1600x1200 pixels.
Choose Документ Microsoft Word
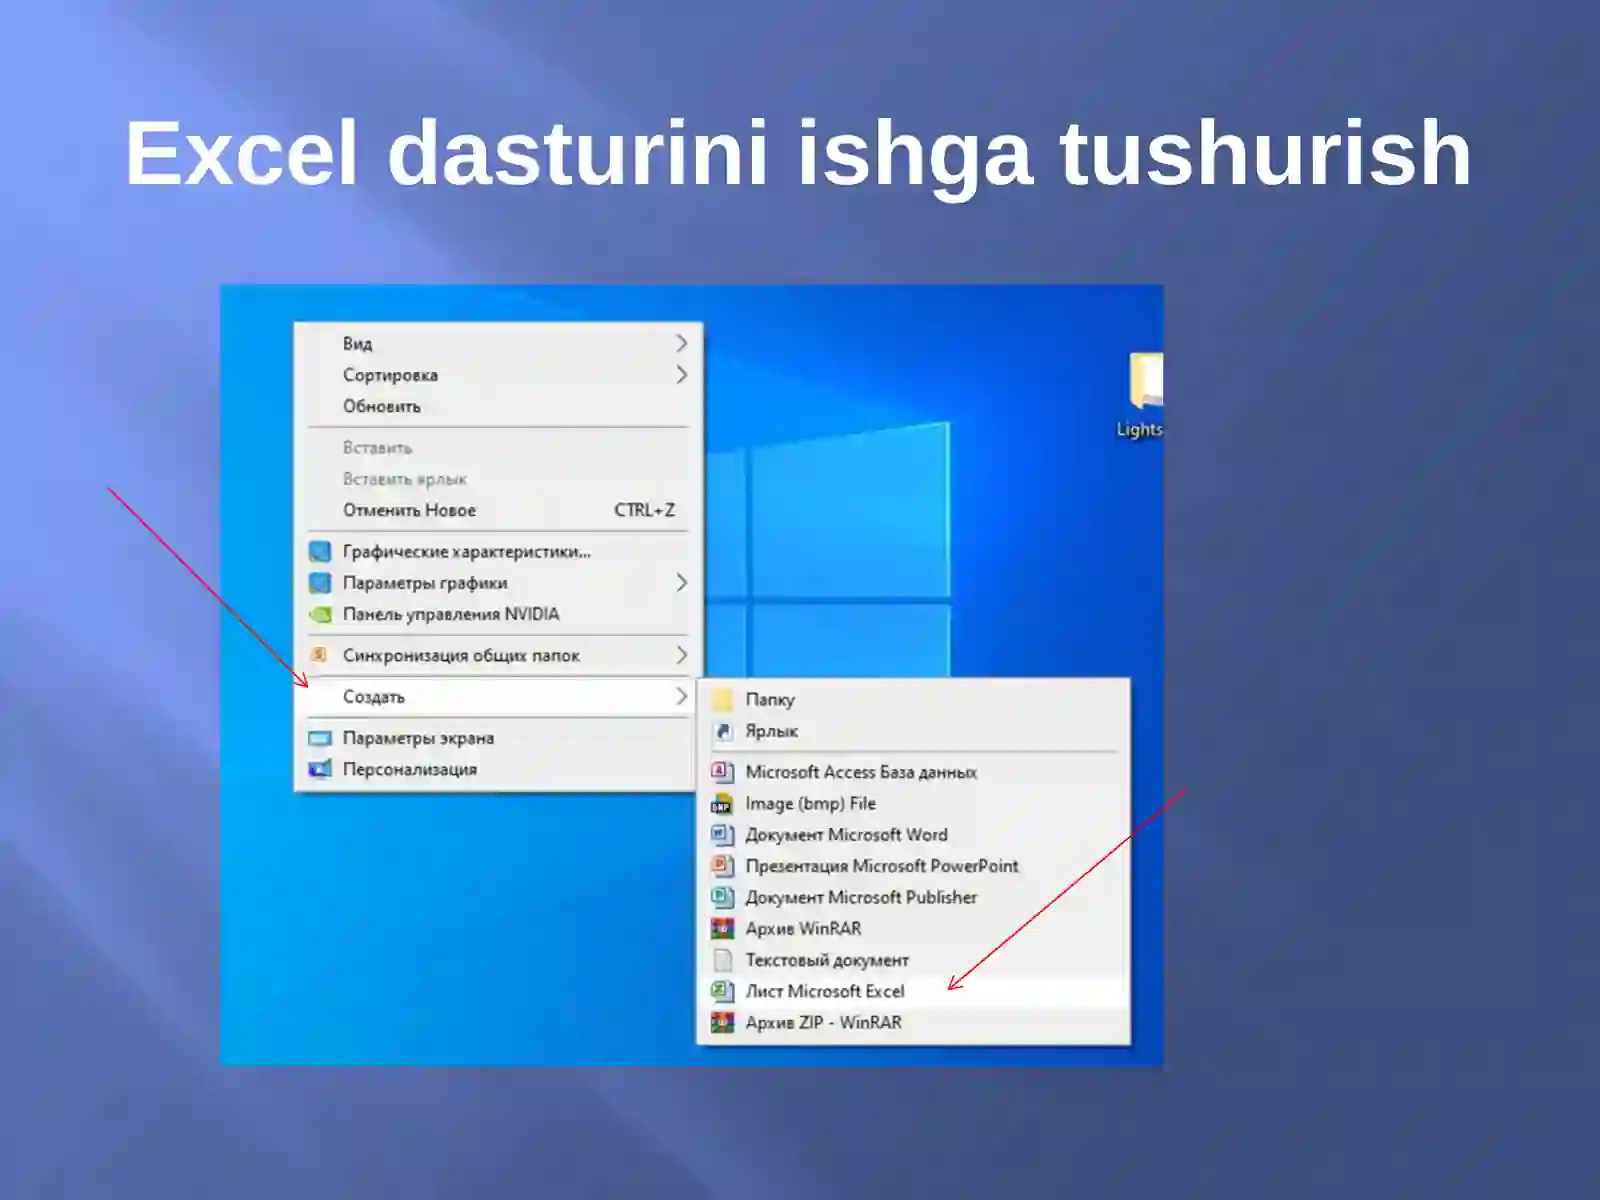click(913, 834)
